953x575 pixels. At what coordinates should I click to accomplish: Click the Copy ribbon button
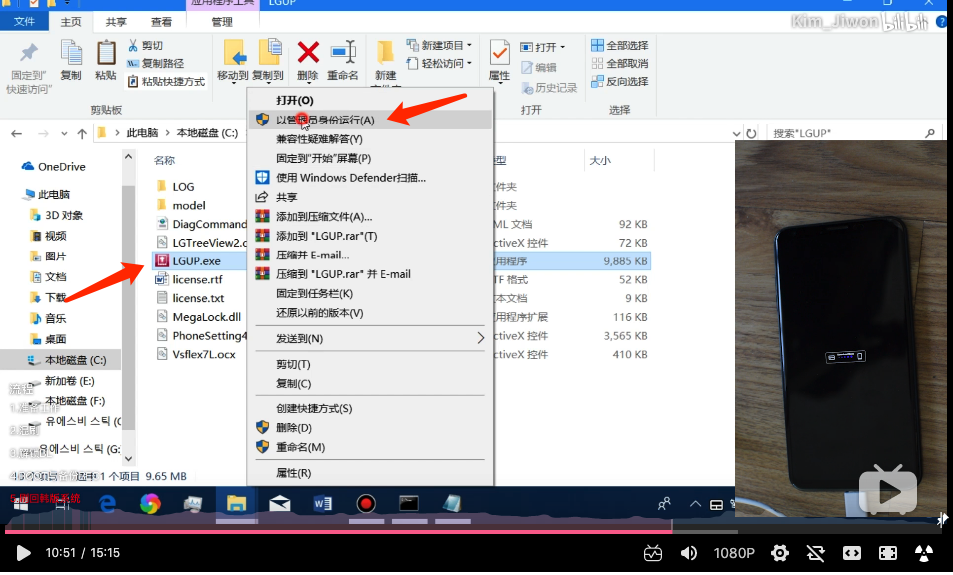[71, 60]
